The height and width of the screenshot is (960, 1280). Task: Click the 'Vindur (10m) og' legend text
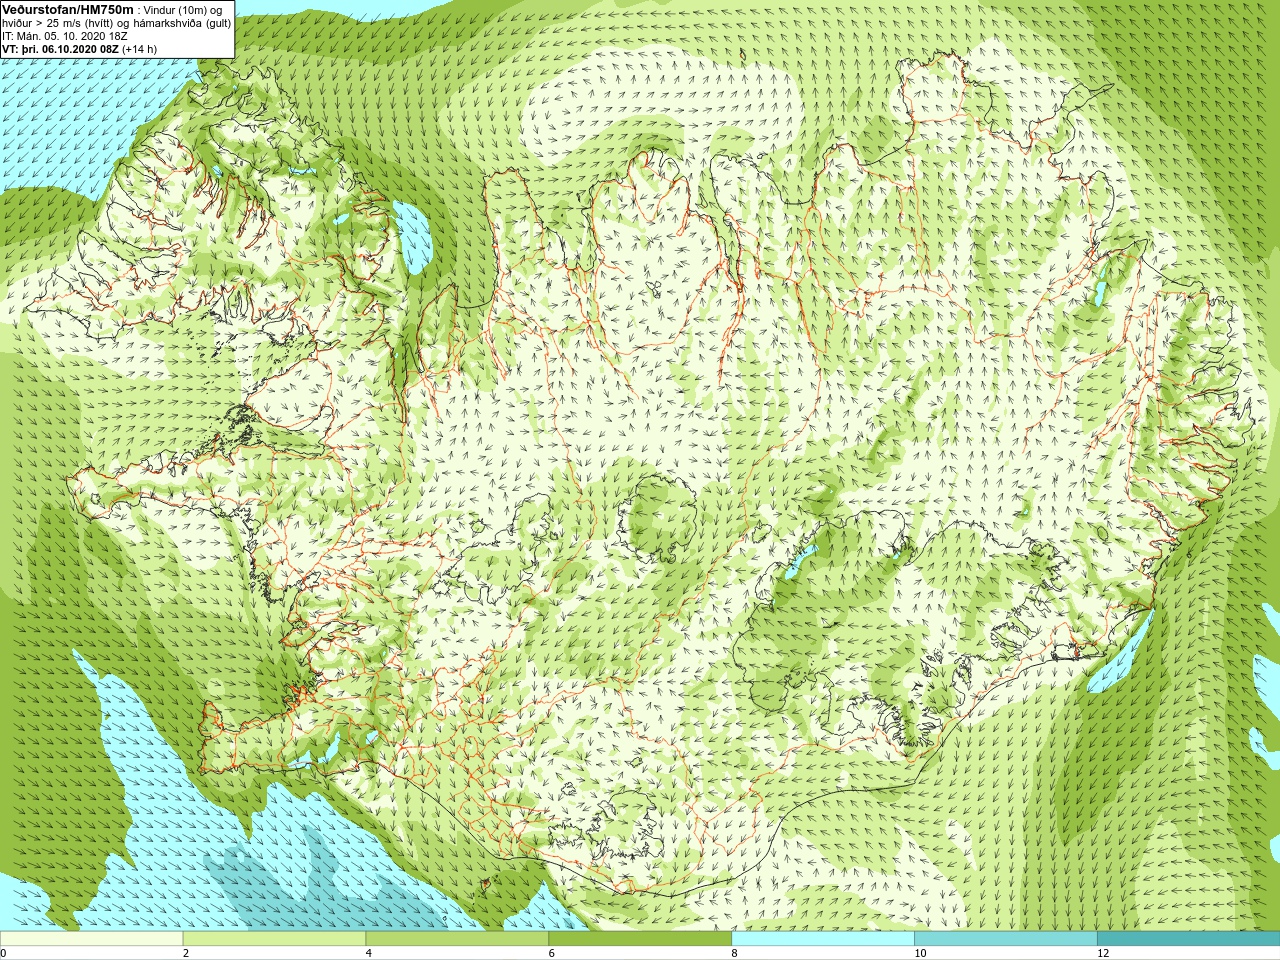(x=183, y=9)
